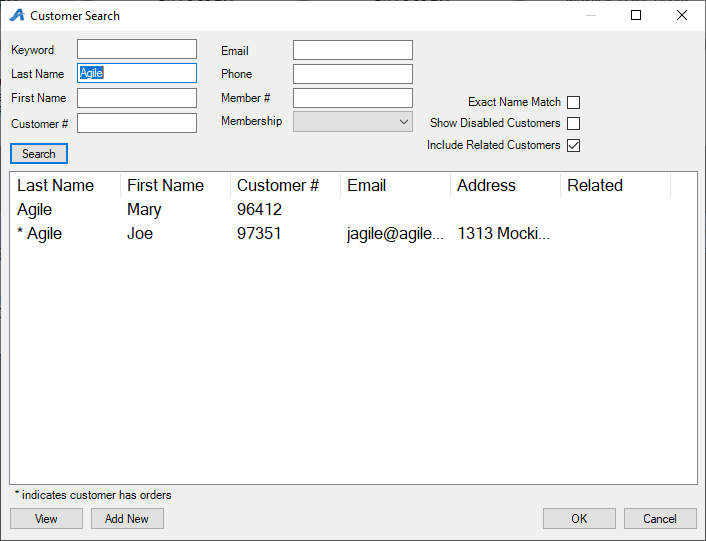Select the Joe Agile customer row
Image resolution: width=706 pixels, height=541 pixels.
pos(145,233)
